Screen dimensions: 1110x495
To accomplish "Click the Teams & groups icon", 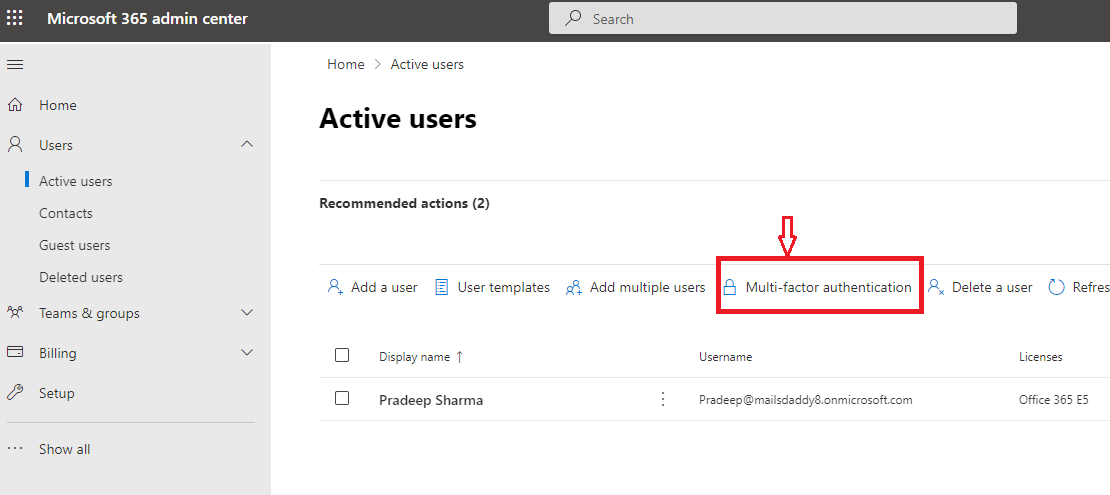I will tap(15, 312).
